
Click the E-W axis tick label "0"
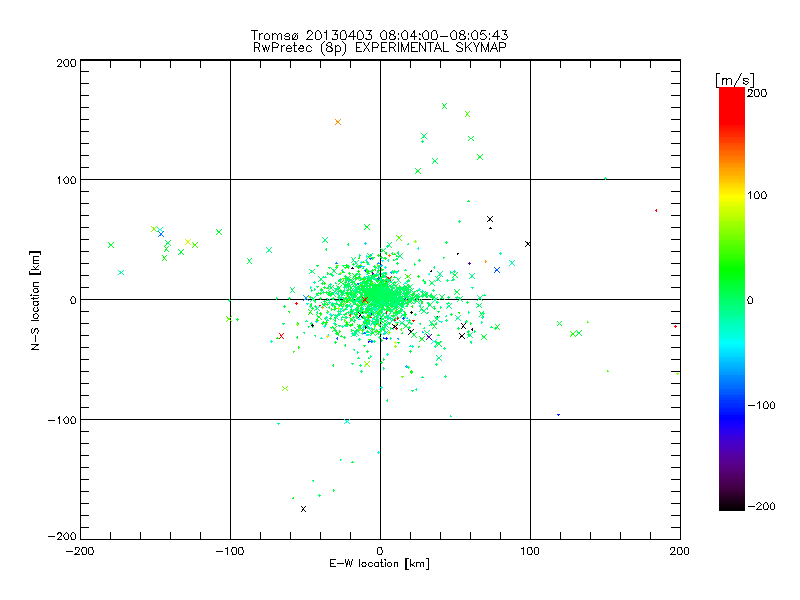pos(380,551)
